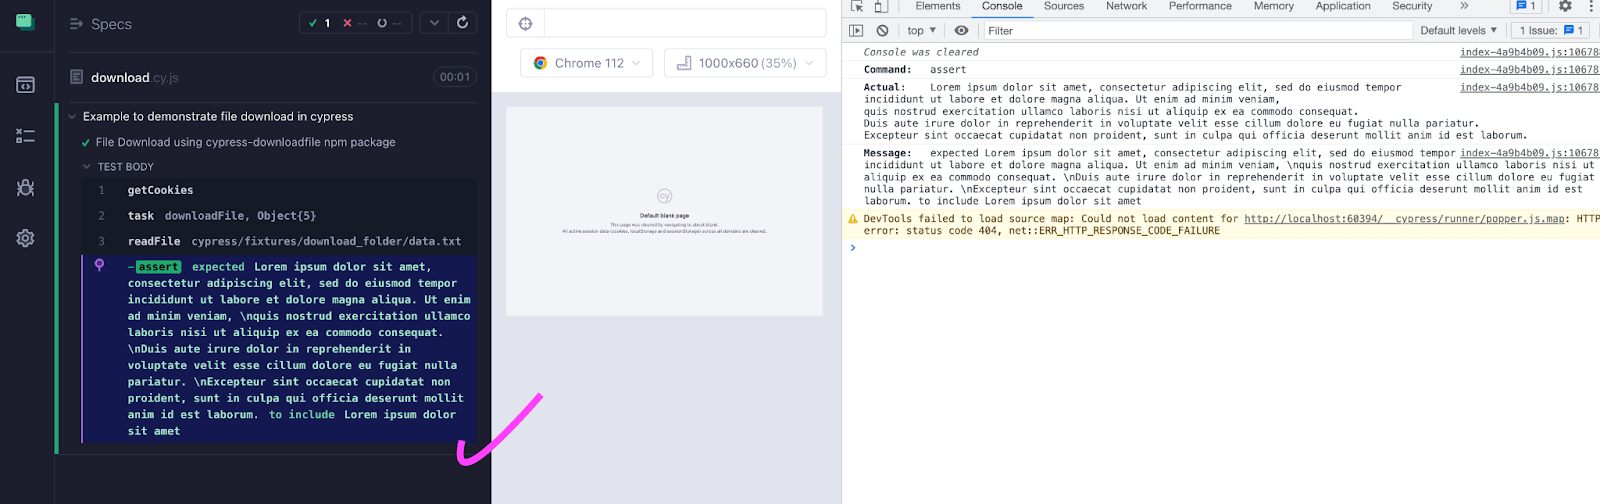
Task: Click the green assert badge
Action: (159, 267)
